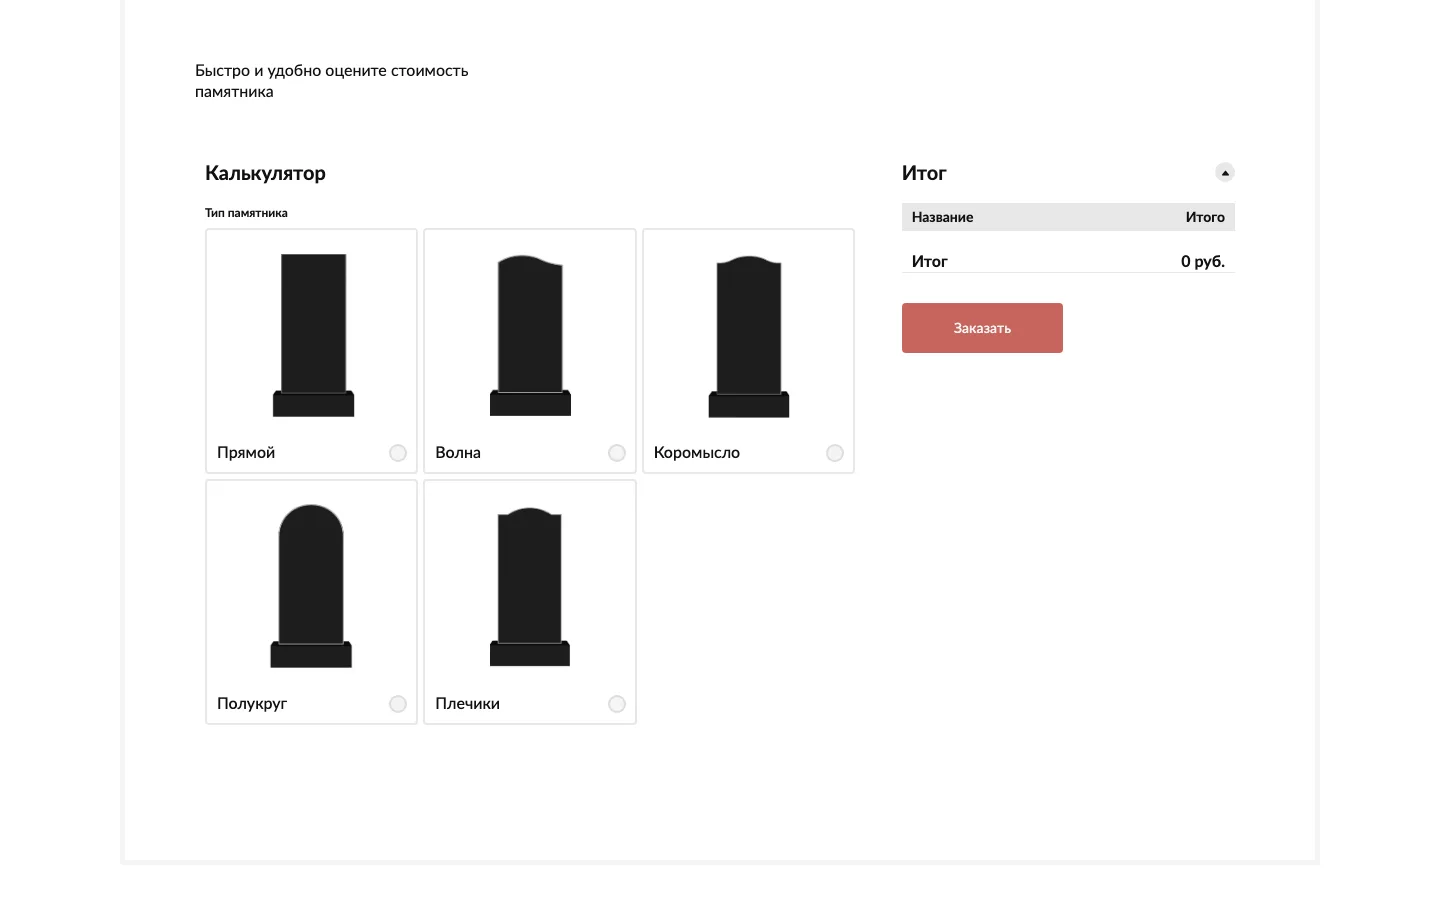Click the Прямой monument image
The image size is (1440, 900).
point(313,335)
